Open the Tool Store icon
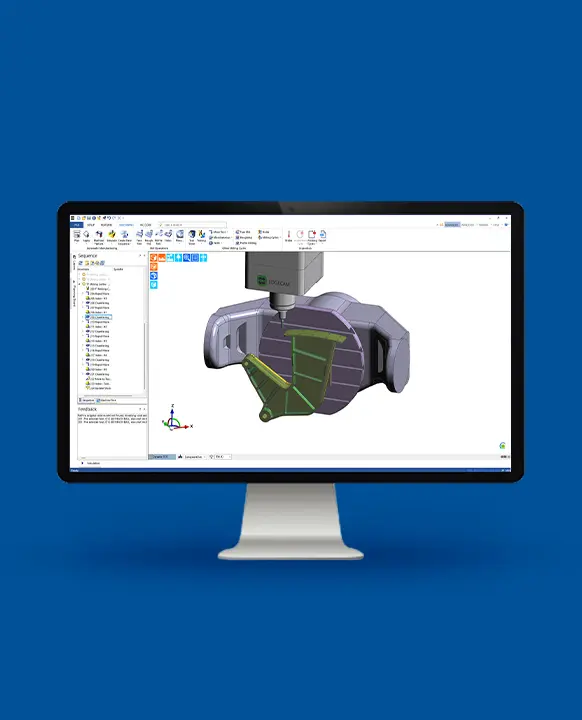The image size is (582, 720). click(192, 237)
